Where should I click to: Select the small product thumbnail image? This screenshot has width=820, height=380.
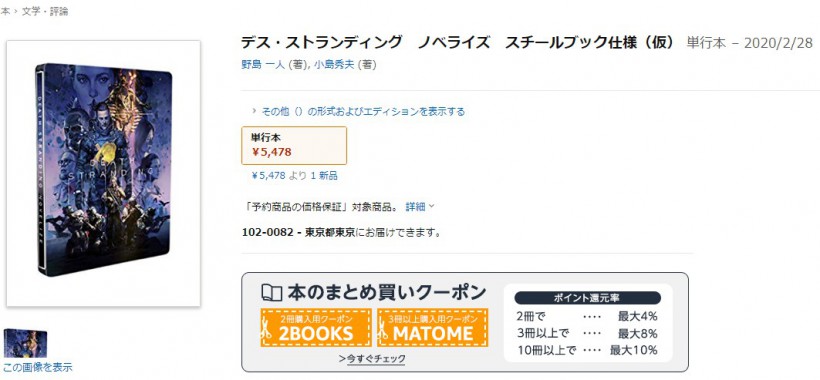pyautogui.click(x=25, y=343)
